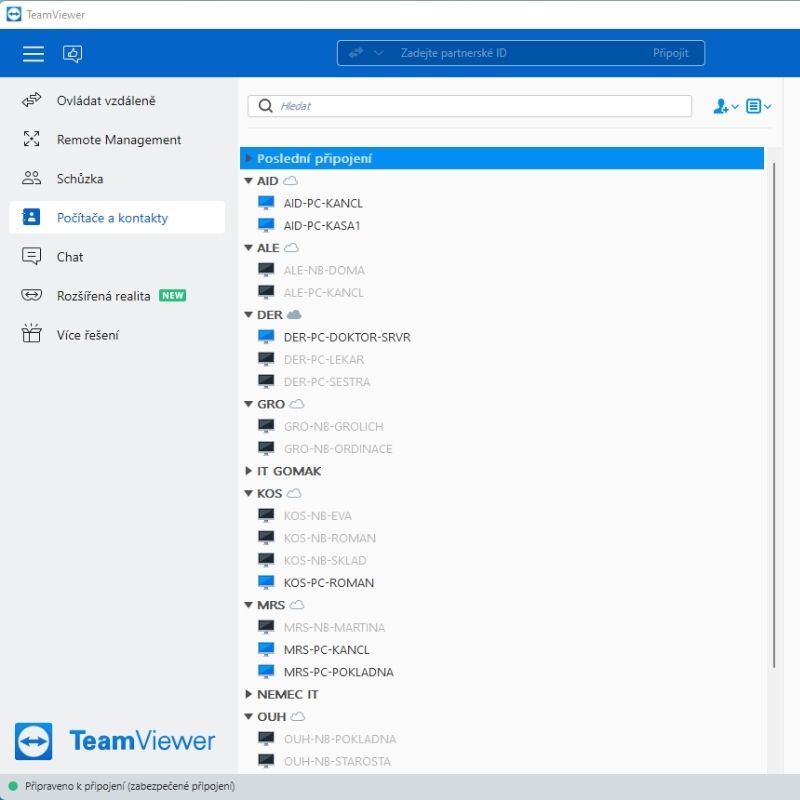Click the Hledat search field

tap(469, 106)
